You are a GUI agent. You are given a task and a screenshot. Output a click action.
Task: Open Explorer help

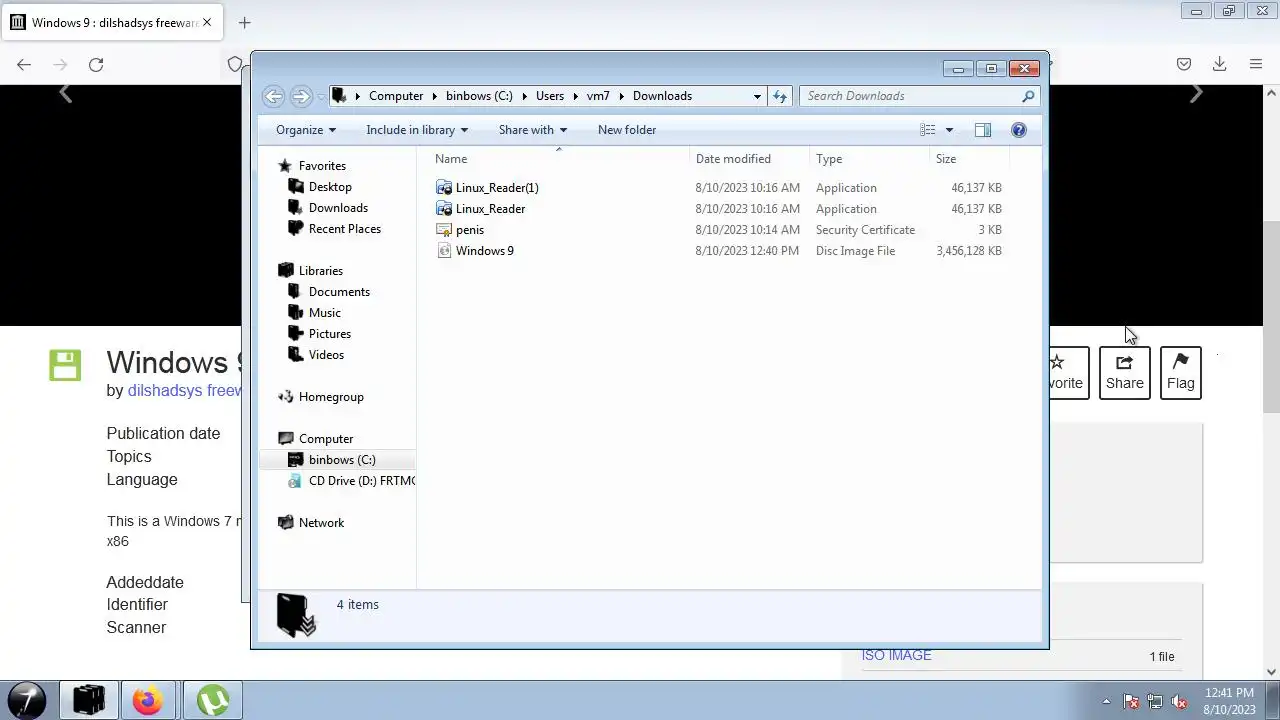[1019, 130]
